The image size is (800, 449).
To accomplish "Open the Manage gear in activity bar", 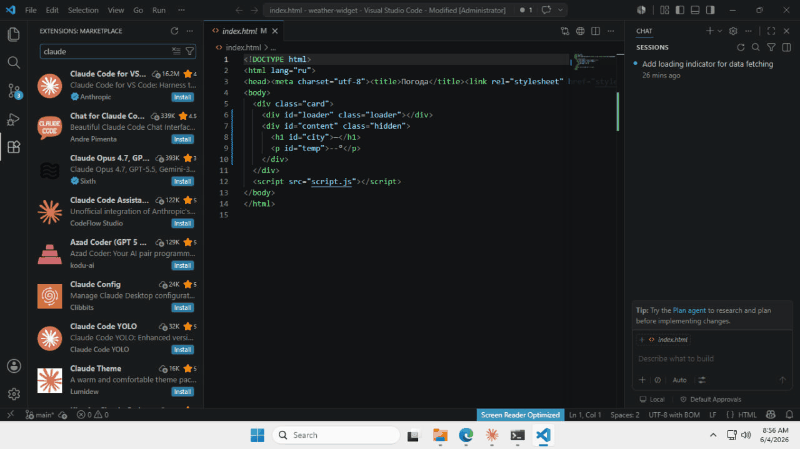I will (14, 394).
